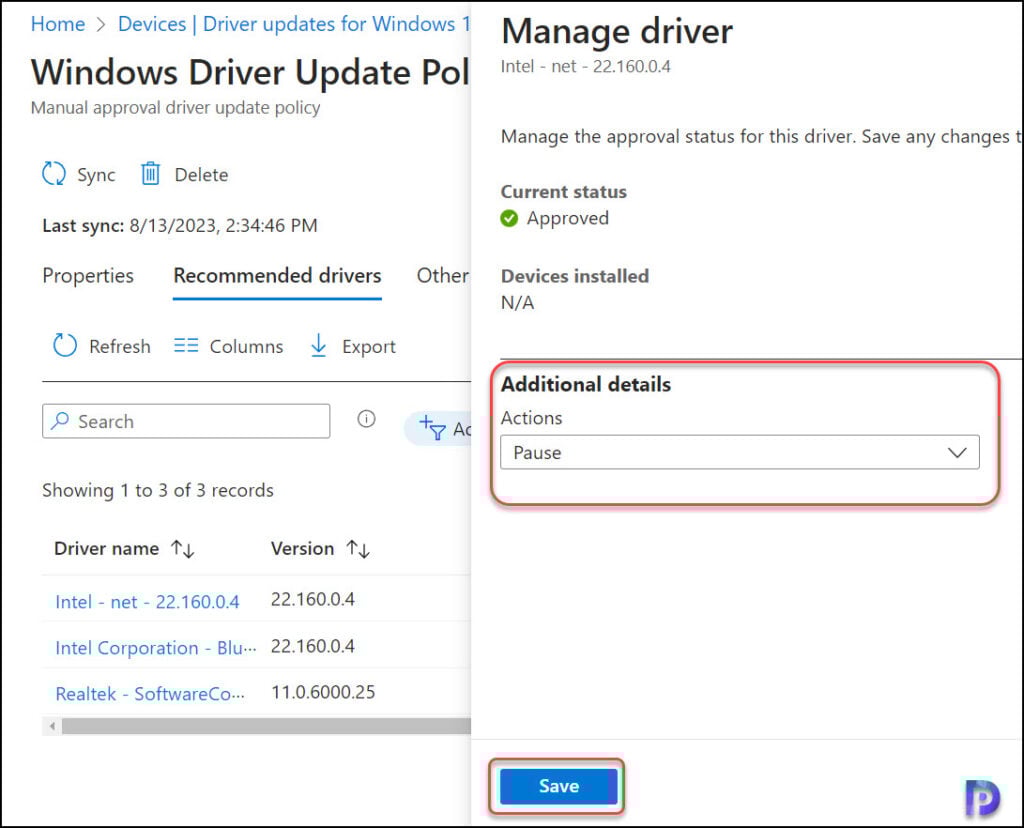The image size is (1024, 828).
Task: Click version cell 11.0.6000.25
Action: tap(323, 692)
